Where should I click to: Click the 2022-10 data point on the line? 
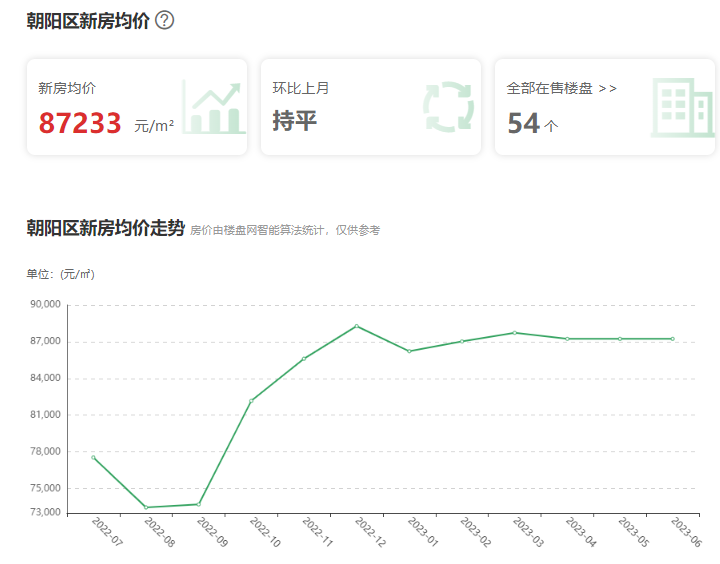click(251, 401)
